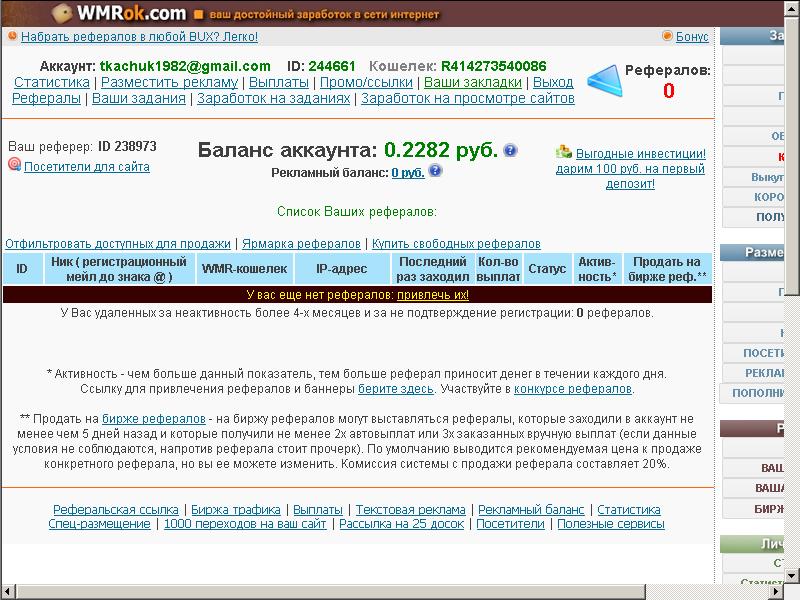Open 'Купить свободных рефералов' link
Viewport: 800px width, 600px height.
(456, 244)
